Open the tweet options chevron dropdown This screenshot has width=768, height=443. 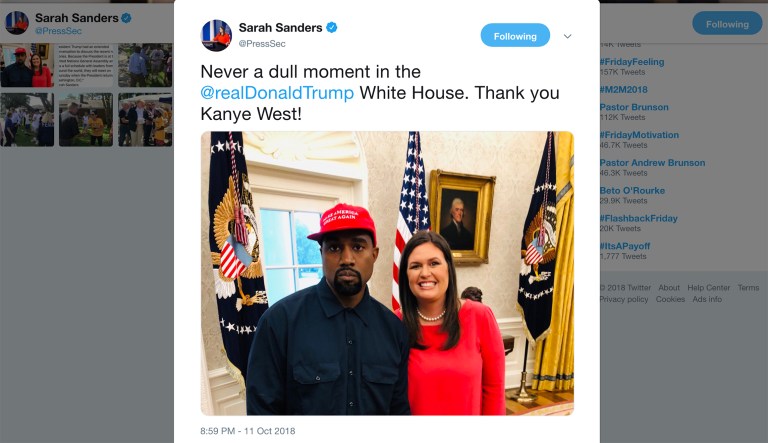pyautogui.click(x=567, y=36)
